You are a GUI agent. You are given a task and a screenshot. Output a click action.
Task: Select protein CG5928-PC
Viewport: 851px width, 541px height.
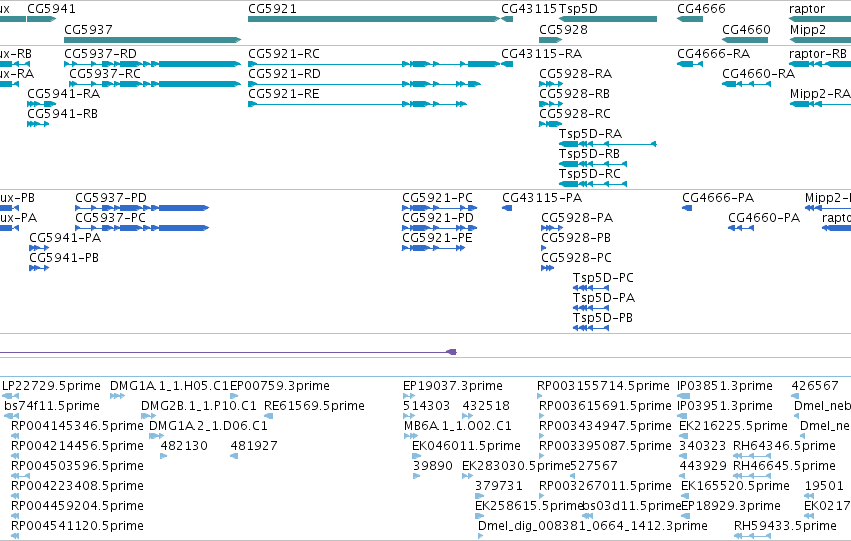(548, 268)
